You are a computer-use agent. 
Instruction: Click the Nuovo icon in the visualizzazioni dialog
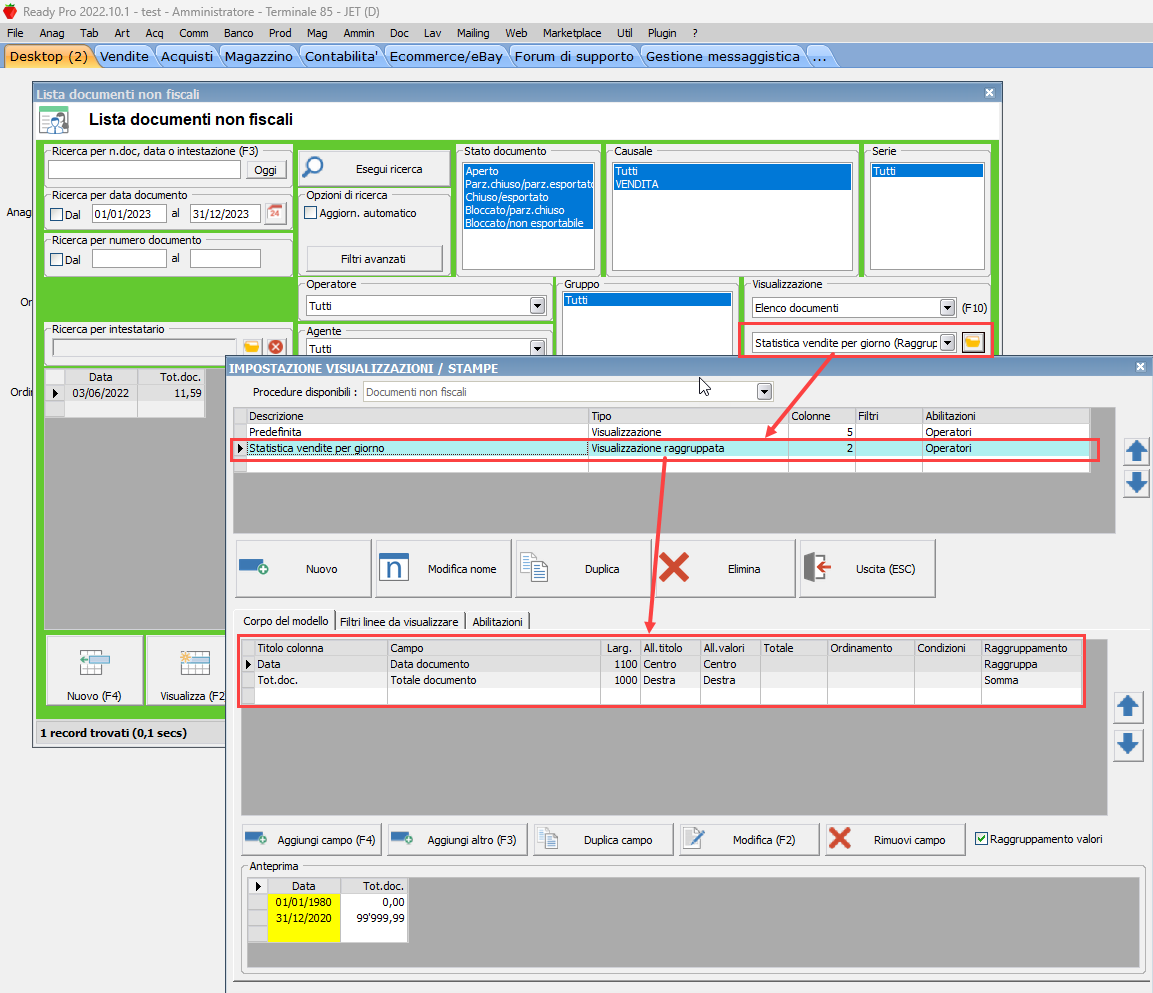[254, 568]
